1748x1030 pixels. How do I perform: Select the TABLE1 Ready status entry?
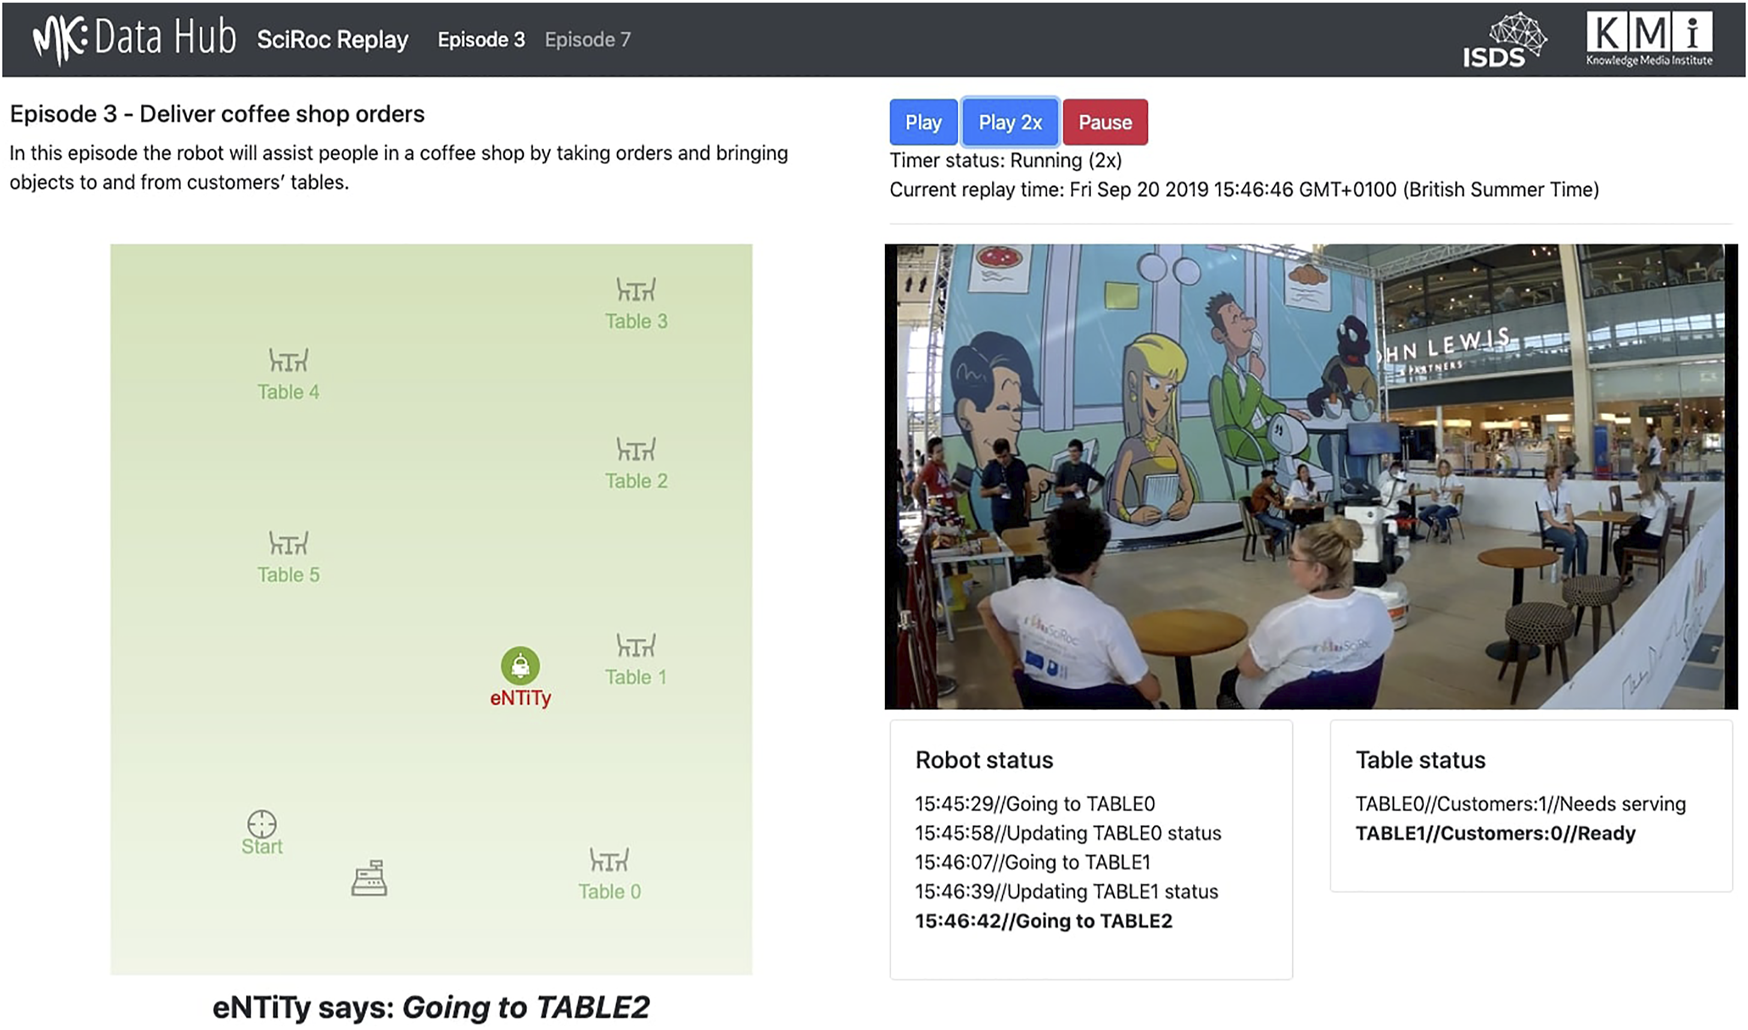1495,833
